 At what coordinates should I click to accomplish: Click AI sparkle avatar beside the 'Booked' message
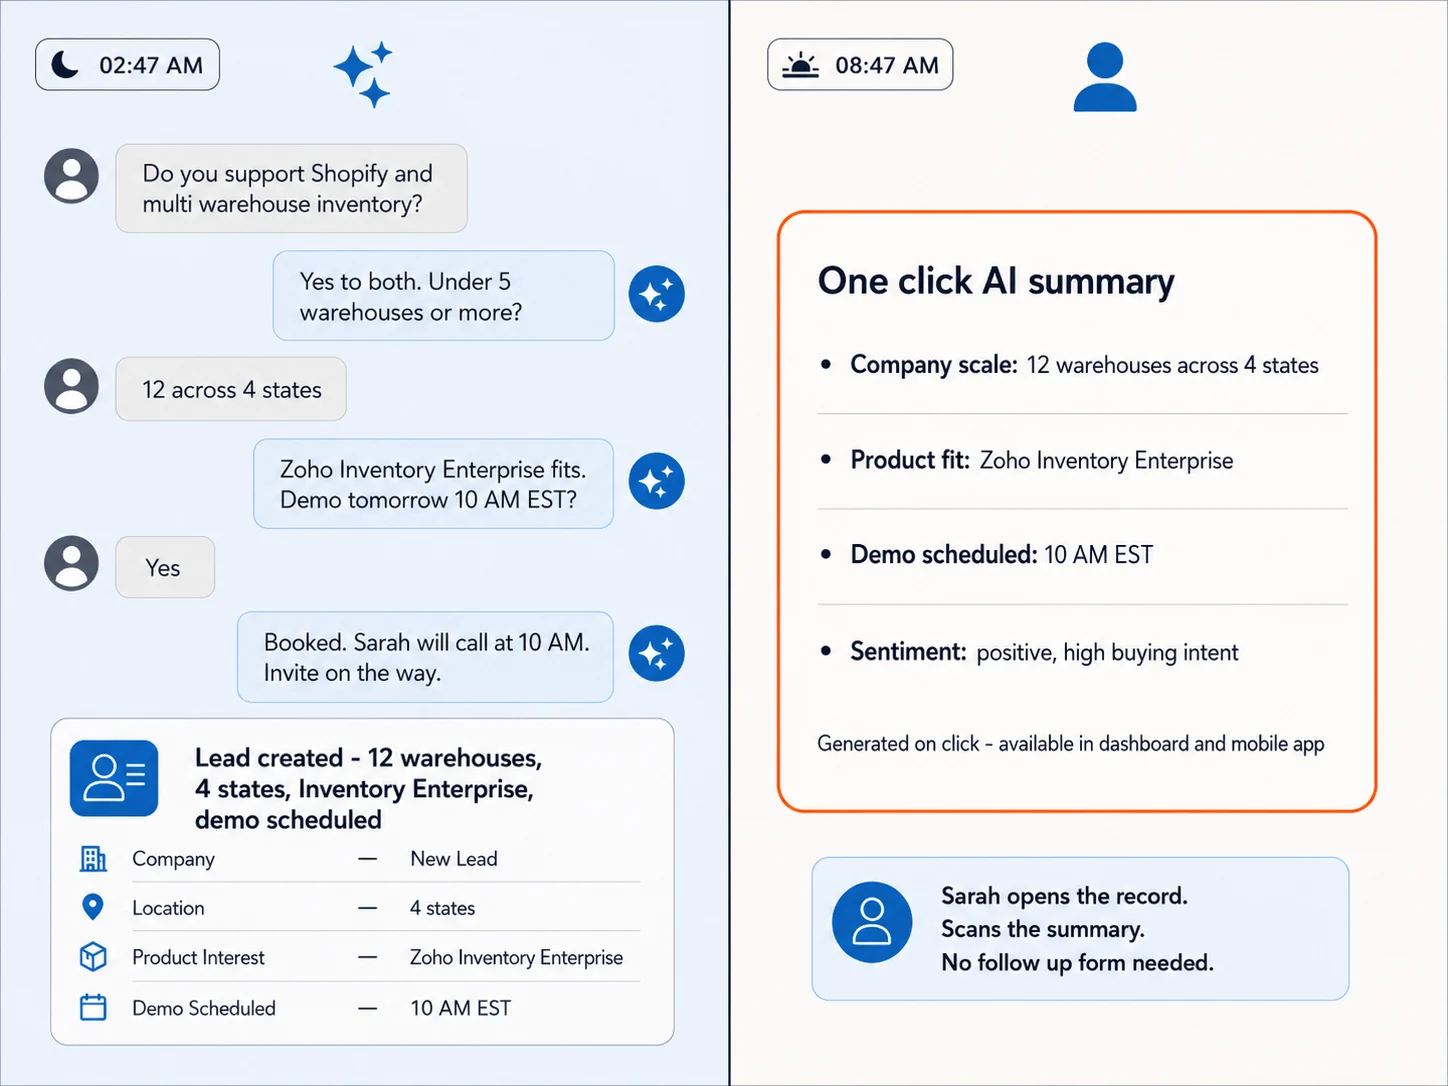[657, 653]
